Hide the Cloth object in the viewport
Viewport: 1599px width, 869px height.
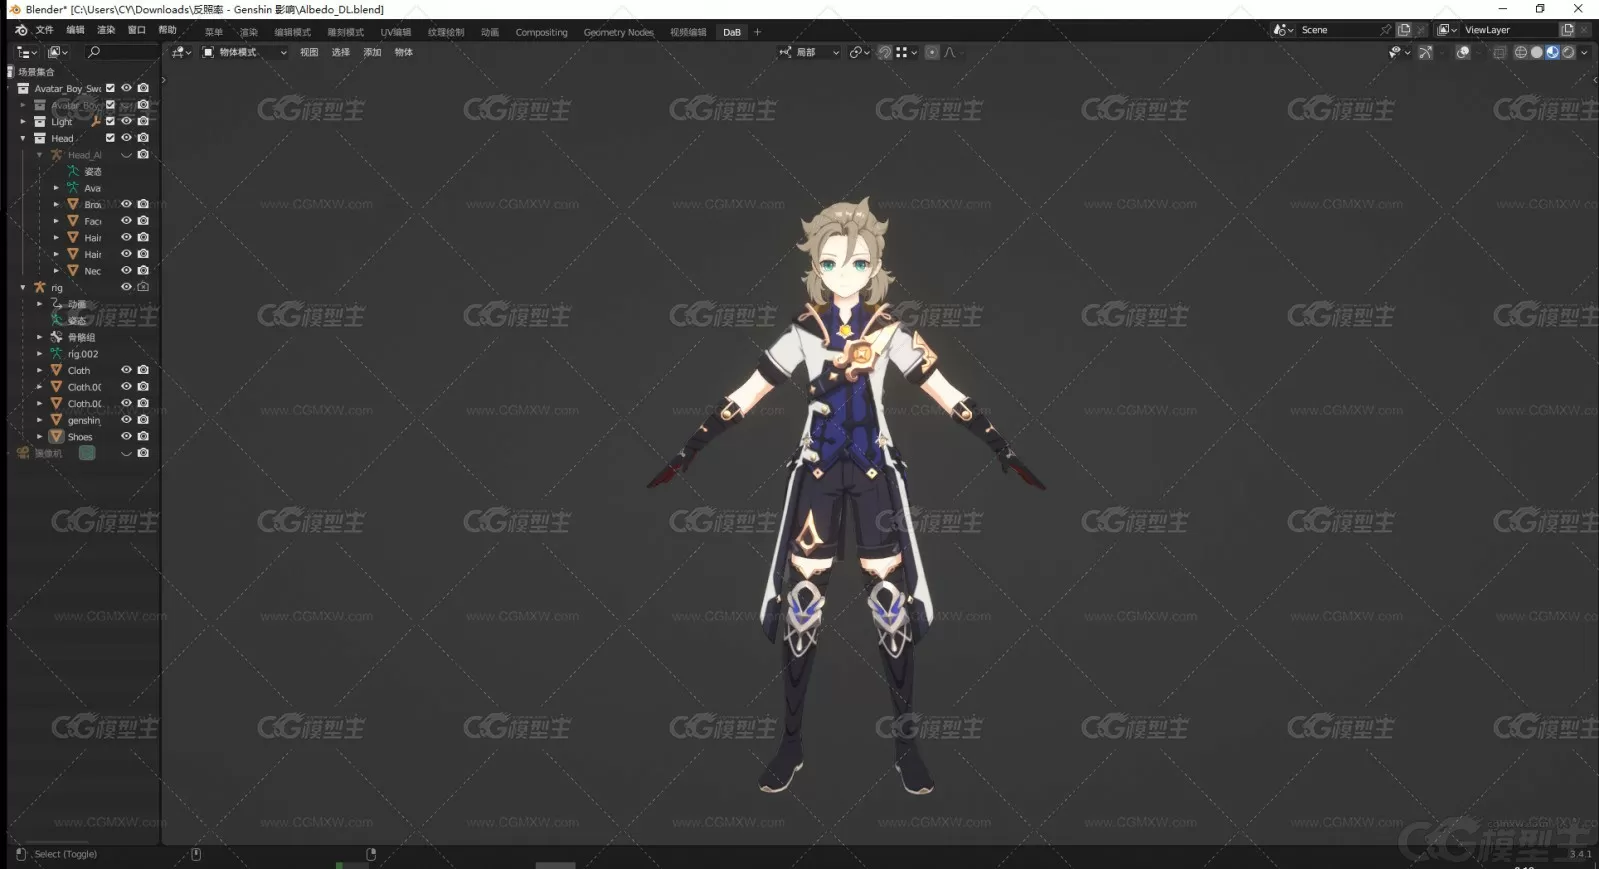(x=126, y=370)
